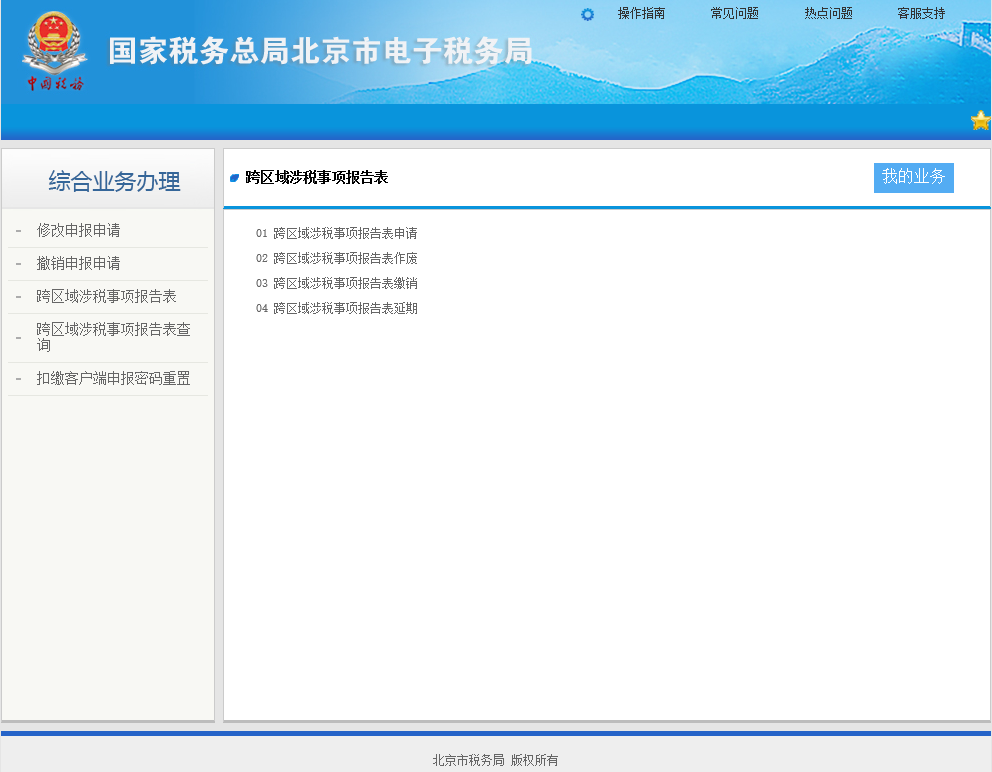Click the yellow star favorites icon
This screenshot has height=772, width=992.
[x=981, y=120]
